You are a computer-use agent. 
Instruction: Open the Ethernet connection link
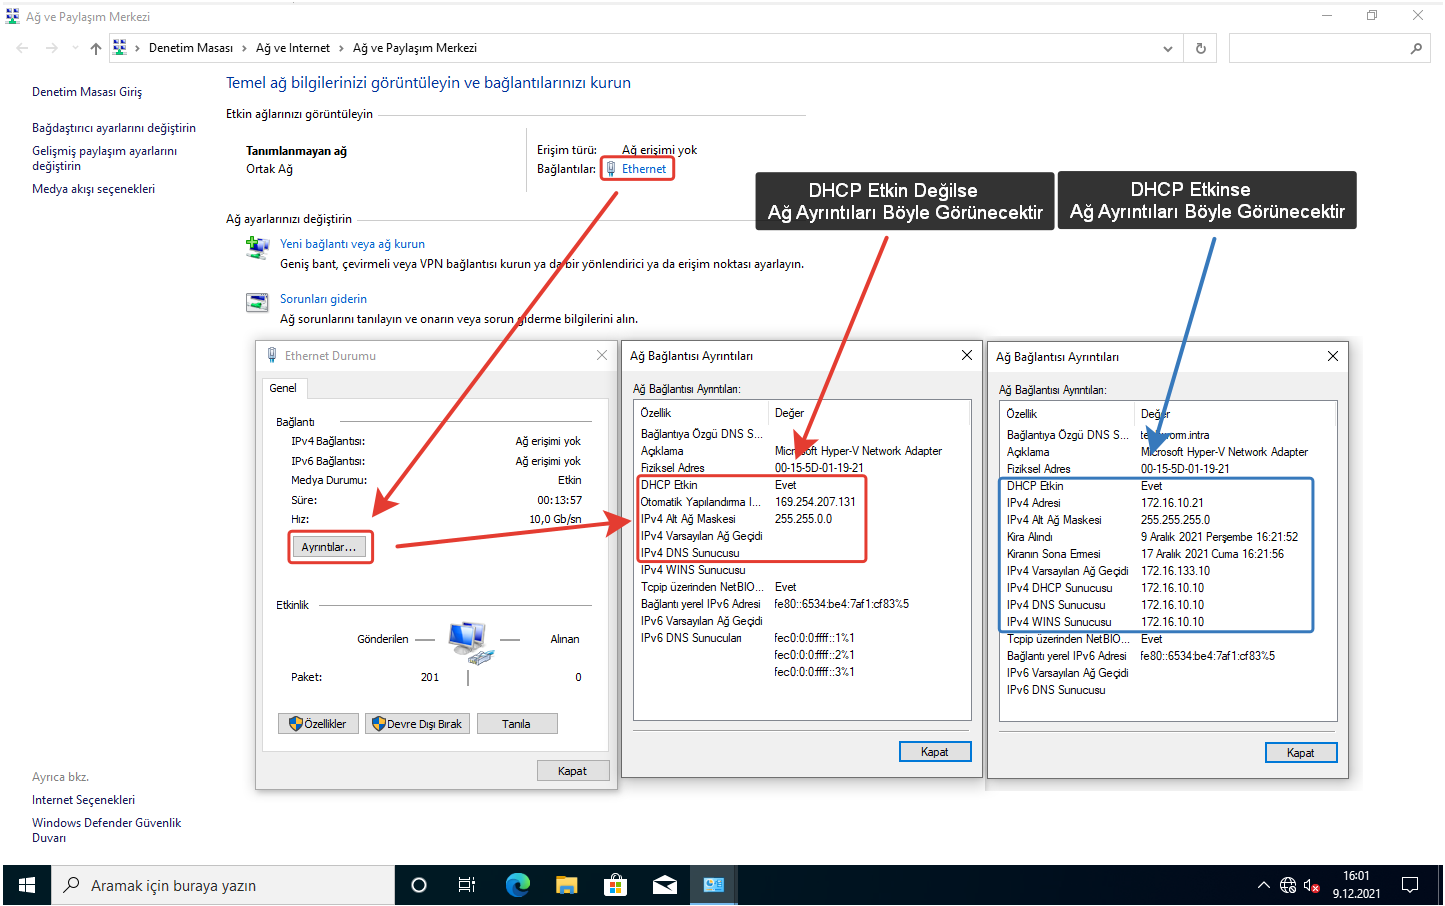point(643,169)
